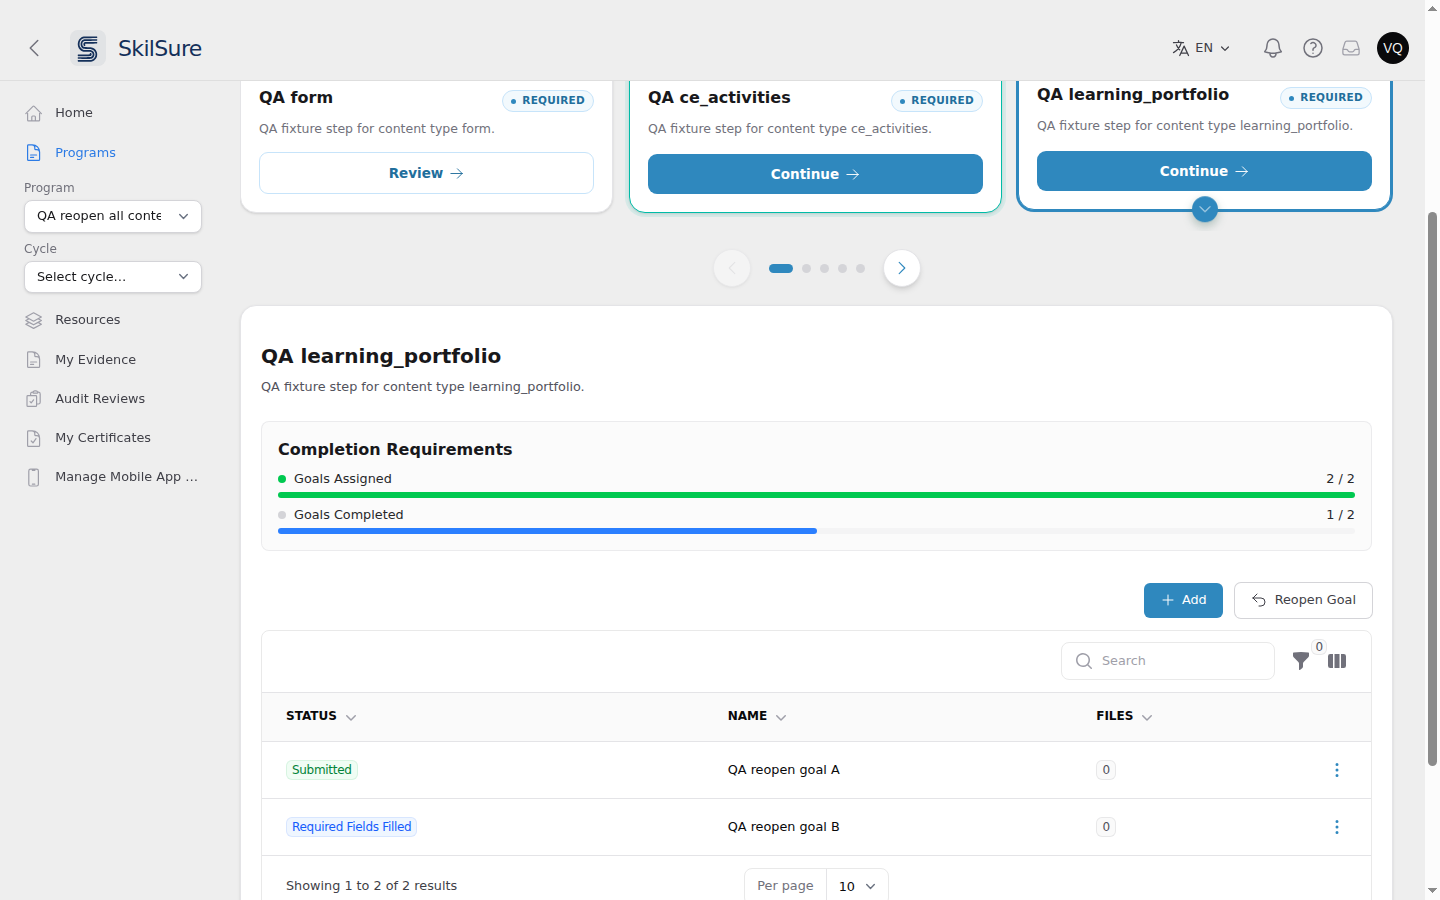Click the My Certificates icon

(34, 438)
